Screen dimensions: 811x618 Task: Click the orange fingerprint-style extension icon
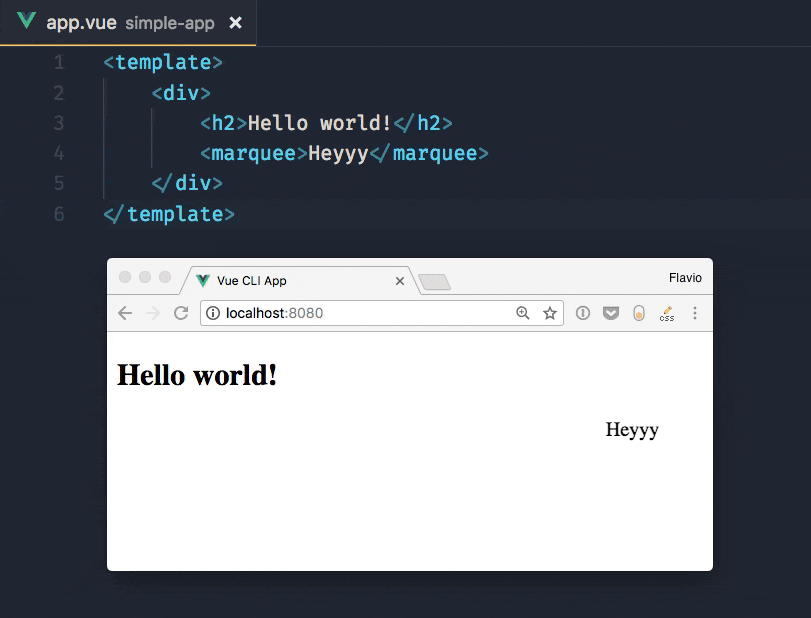(639, 313)
